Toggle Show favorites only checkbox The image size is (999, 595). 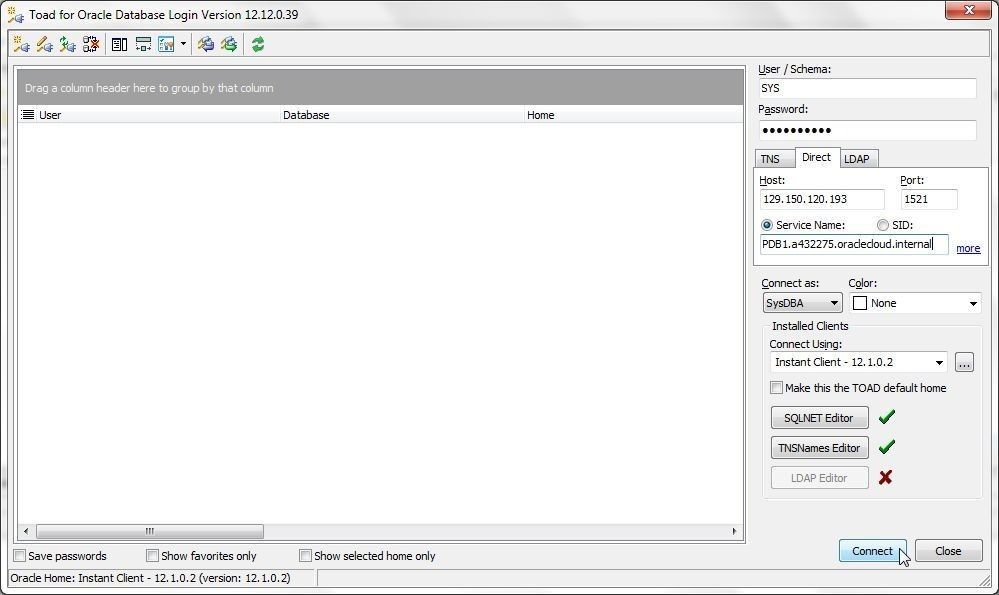(x=152, y=556)
